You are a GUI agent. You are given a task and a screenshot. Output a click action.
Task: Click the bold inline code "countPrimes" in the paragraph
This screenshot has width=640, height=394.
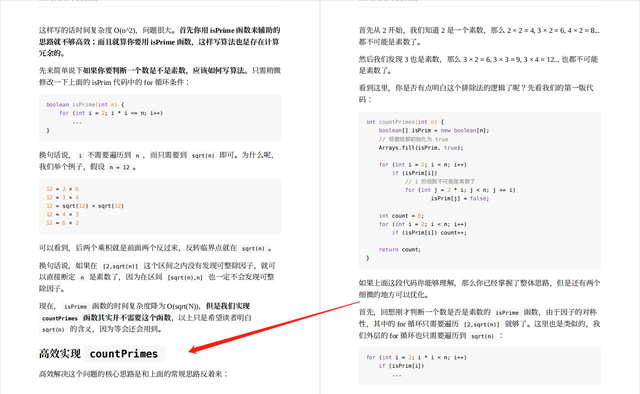[60, 318]
